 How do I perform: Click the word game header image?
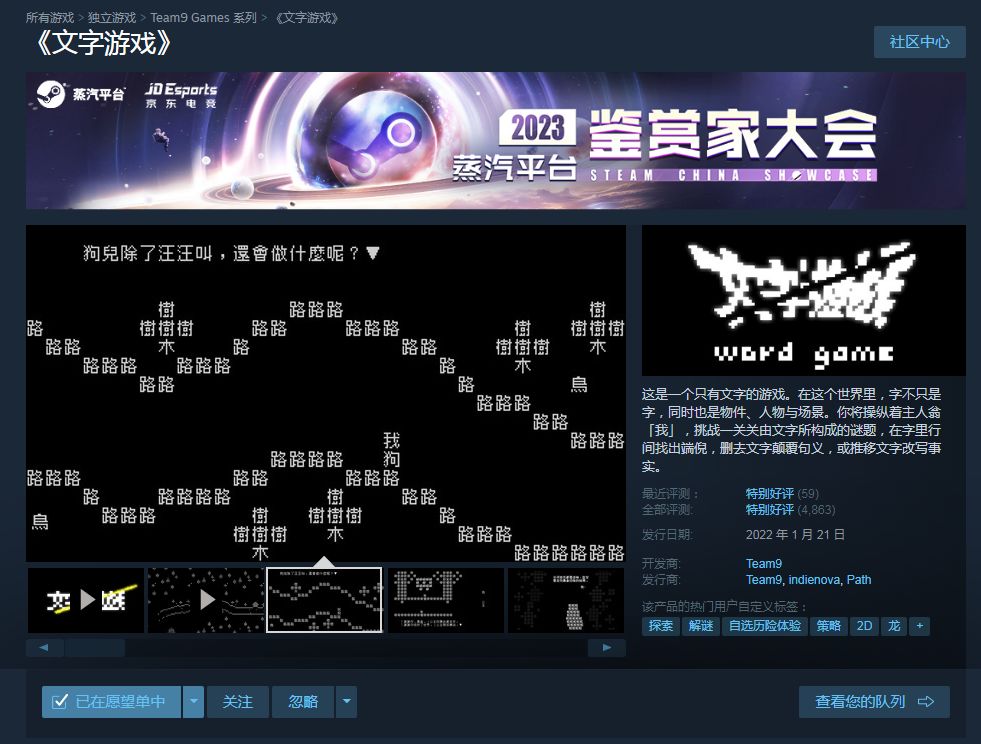tap(804, 300)
